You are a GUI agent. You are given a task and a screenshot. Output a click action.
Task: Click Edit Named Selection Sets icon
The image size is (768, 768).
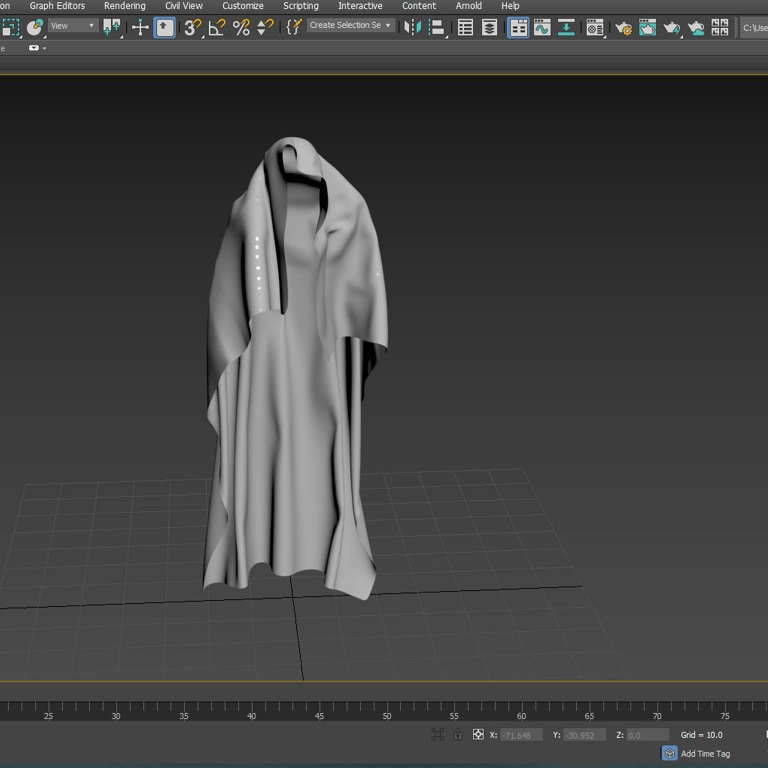pos(293,27)
